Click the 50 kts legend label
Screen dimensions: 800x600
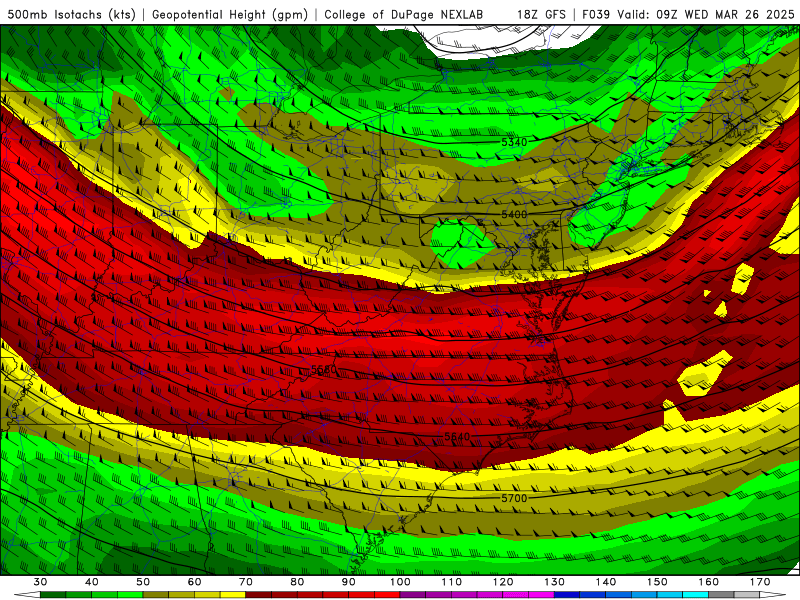tap(143, 582)
